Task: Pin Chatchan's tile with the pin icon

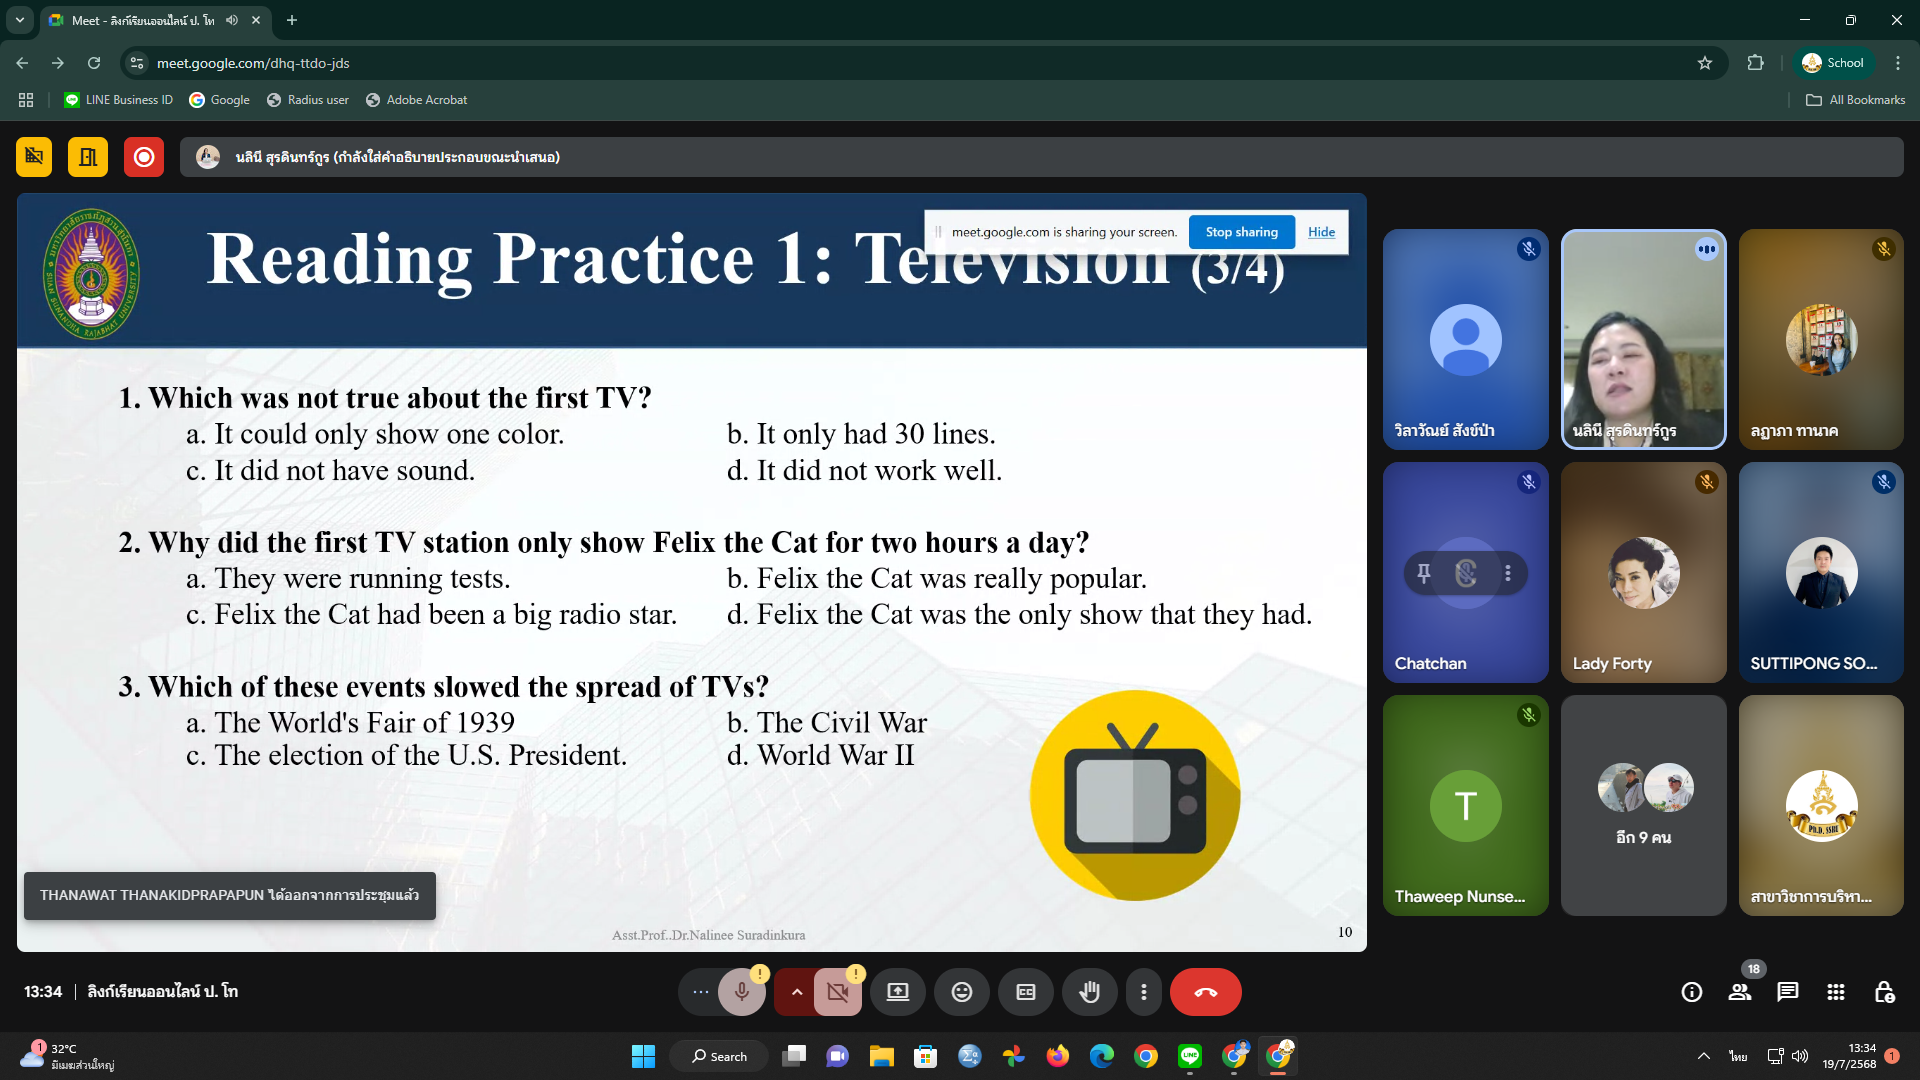Action: click(1424, 573)
